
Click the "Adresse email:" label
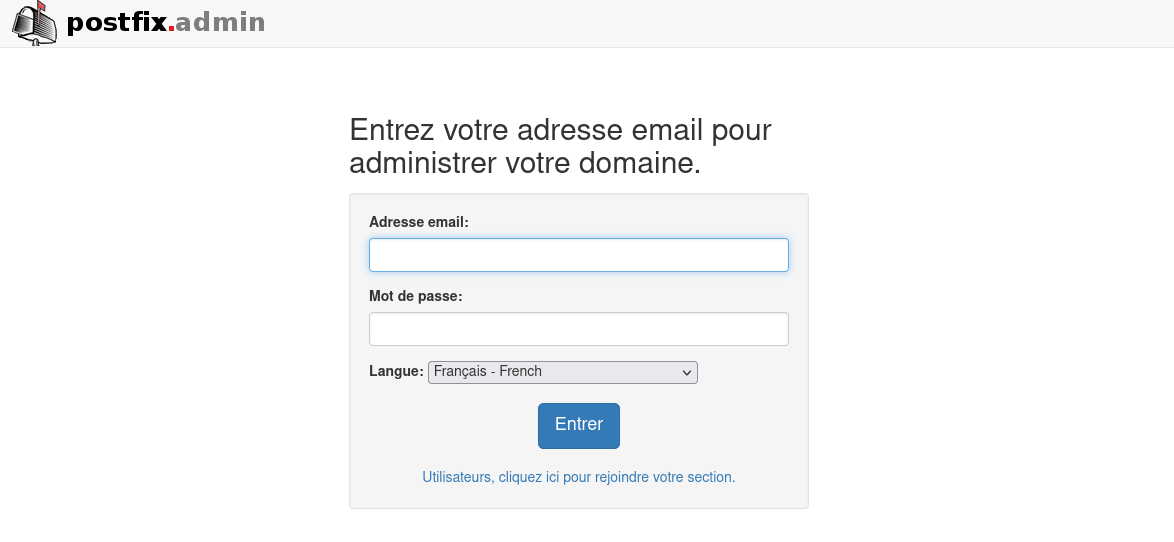pos(418,222)
